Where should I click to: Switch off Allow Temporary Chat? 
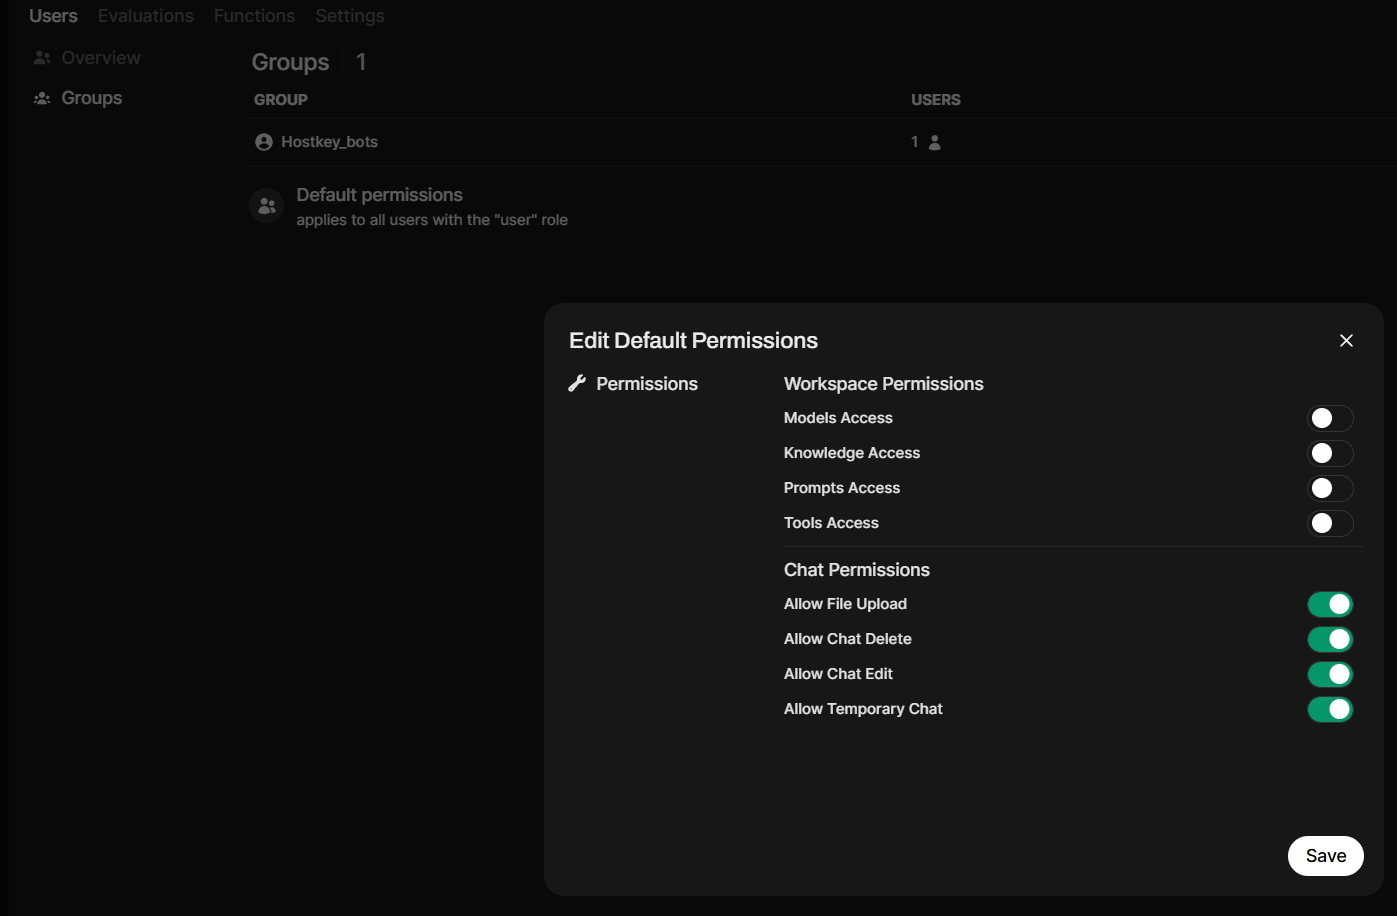(1330, 709)
